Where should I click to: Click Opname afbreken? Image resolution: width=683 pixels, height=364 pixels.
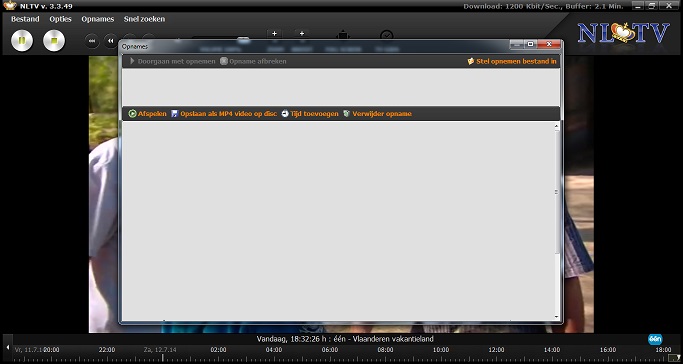tap(253, 61)
